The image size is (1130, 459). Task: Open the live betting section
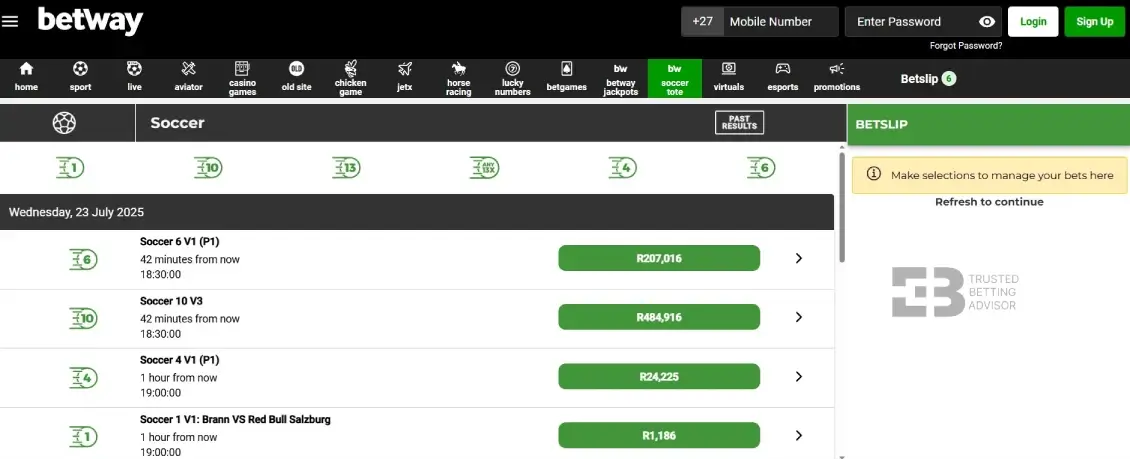134,78
